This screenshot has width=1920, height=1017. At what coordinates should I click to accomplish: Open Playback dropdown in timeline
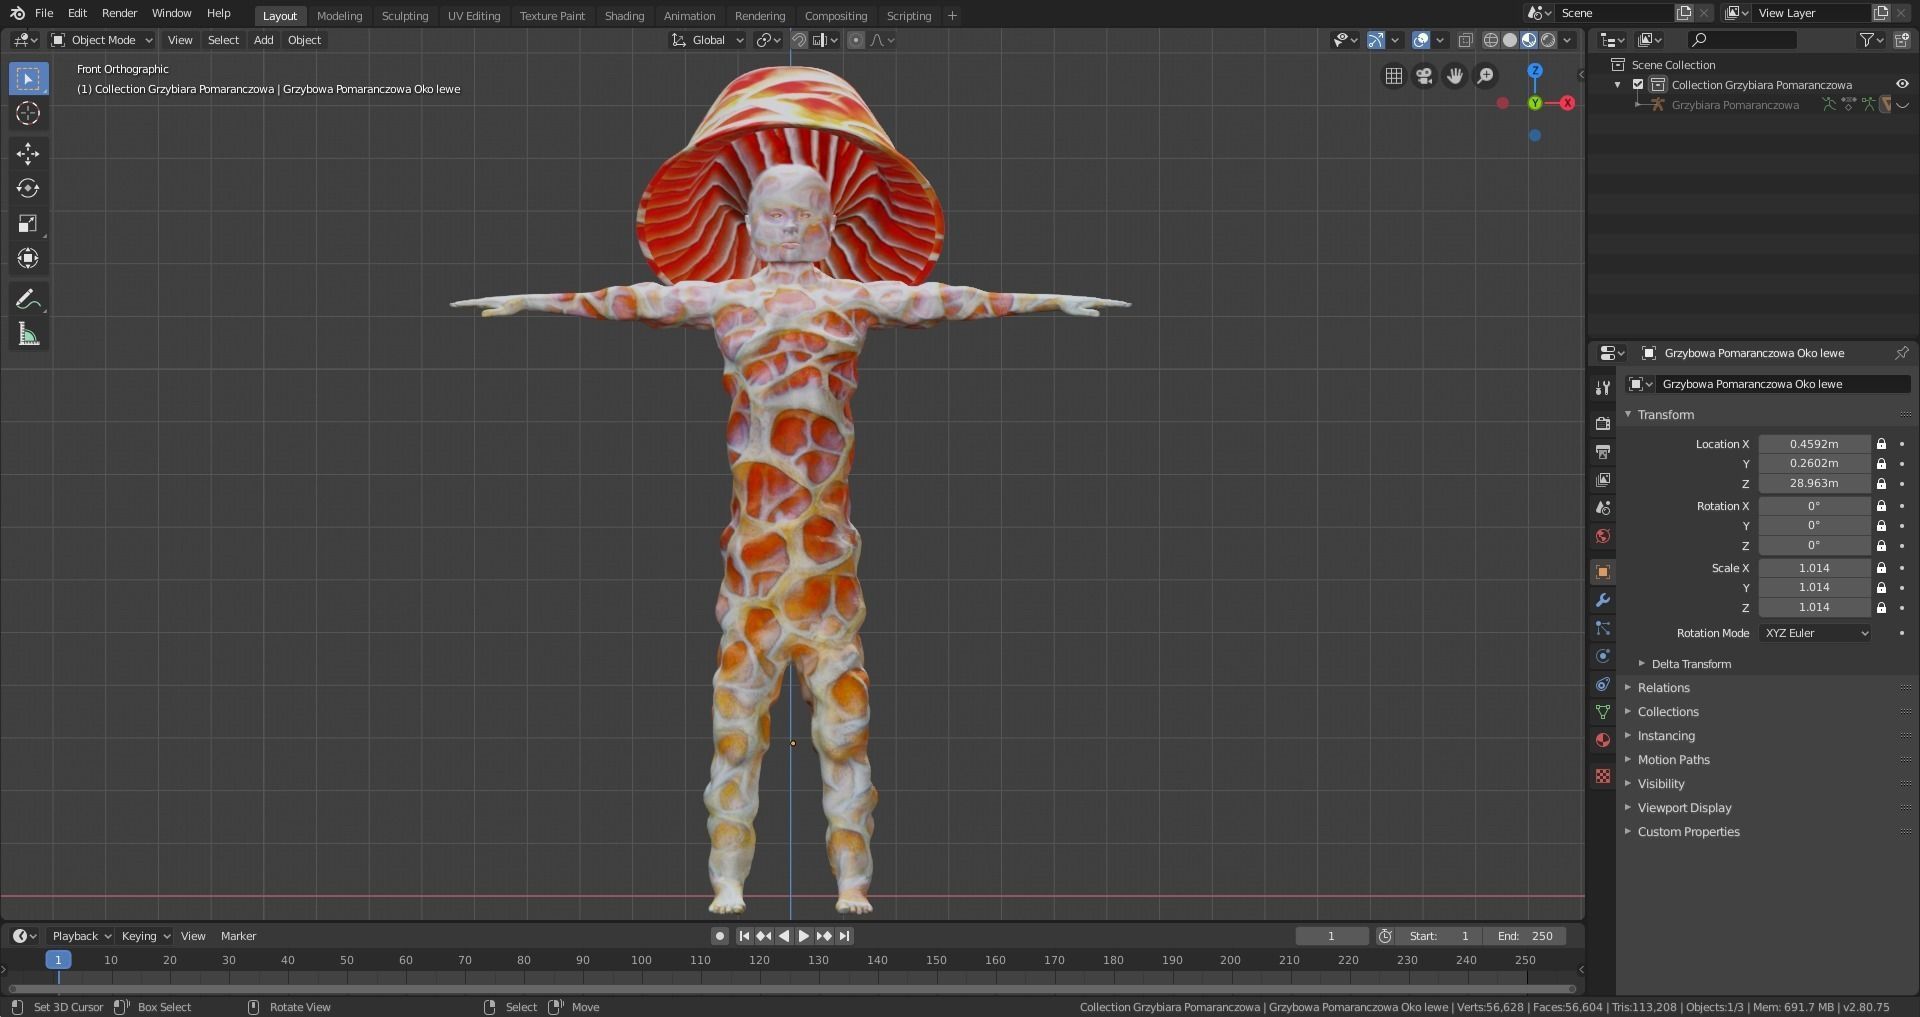pyautogui.click(x=80, y=936)
